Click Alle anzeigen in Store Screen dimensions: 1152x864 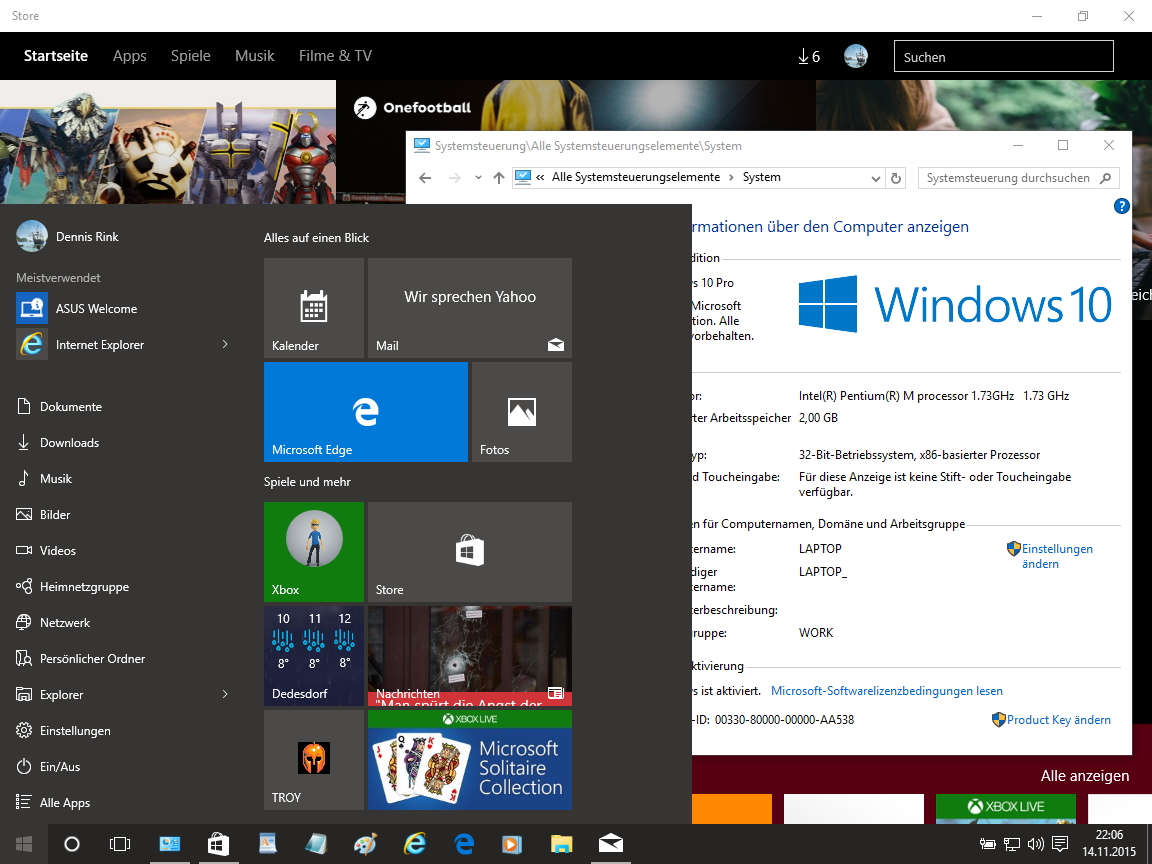[x=1084, y=776]
